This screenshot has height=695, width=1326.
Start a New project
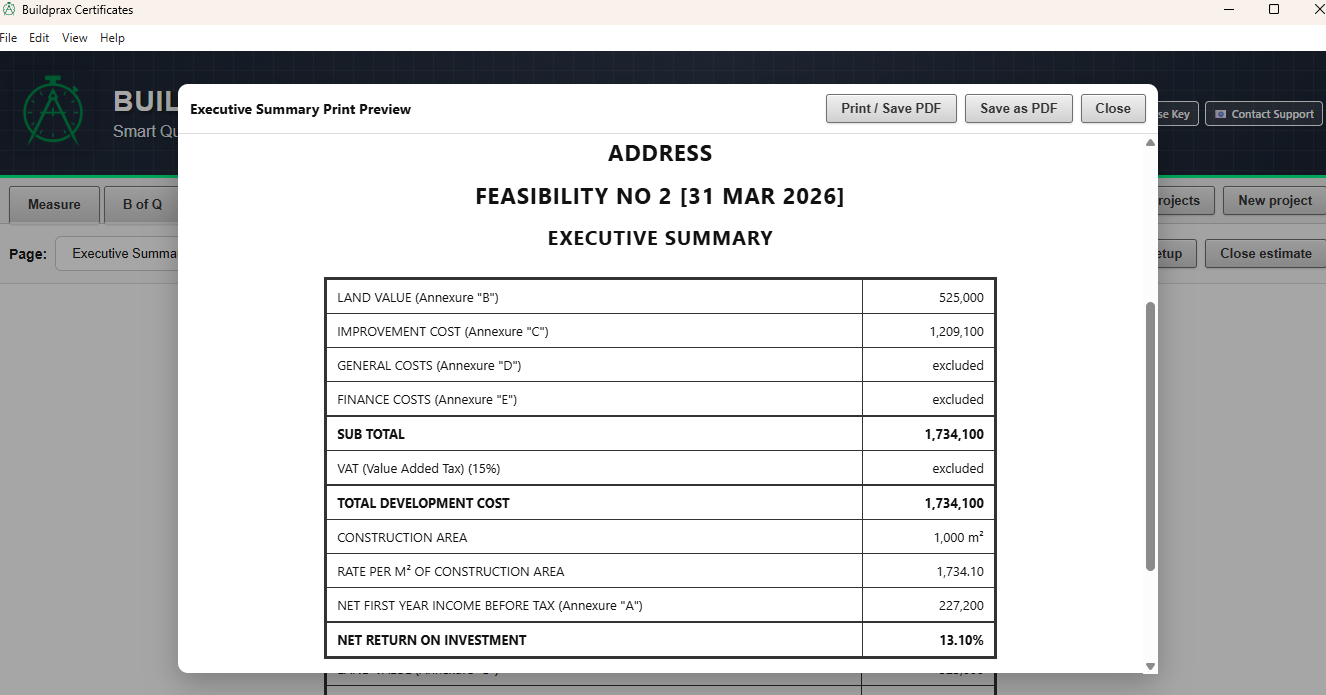(x=1273, y=200)
